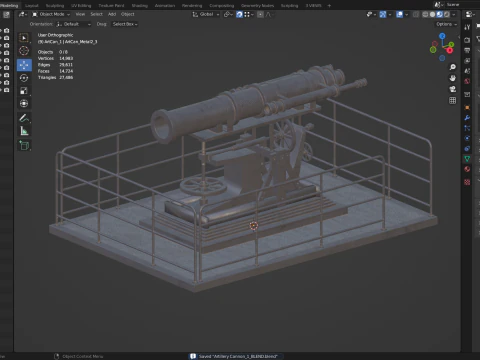Open the Options dropdown

446,24
